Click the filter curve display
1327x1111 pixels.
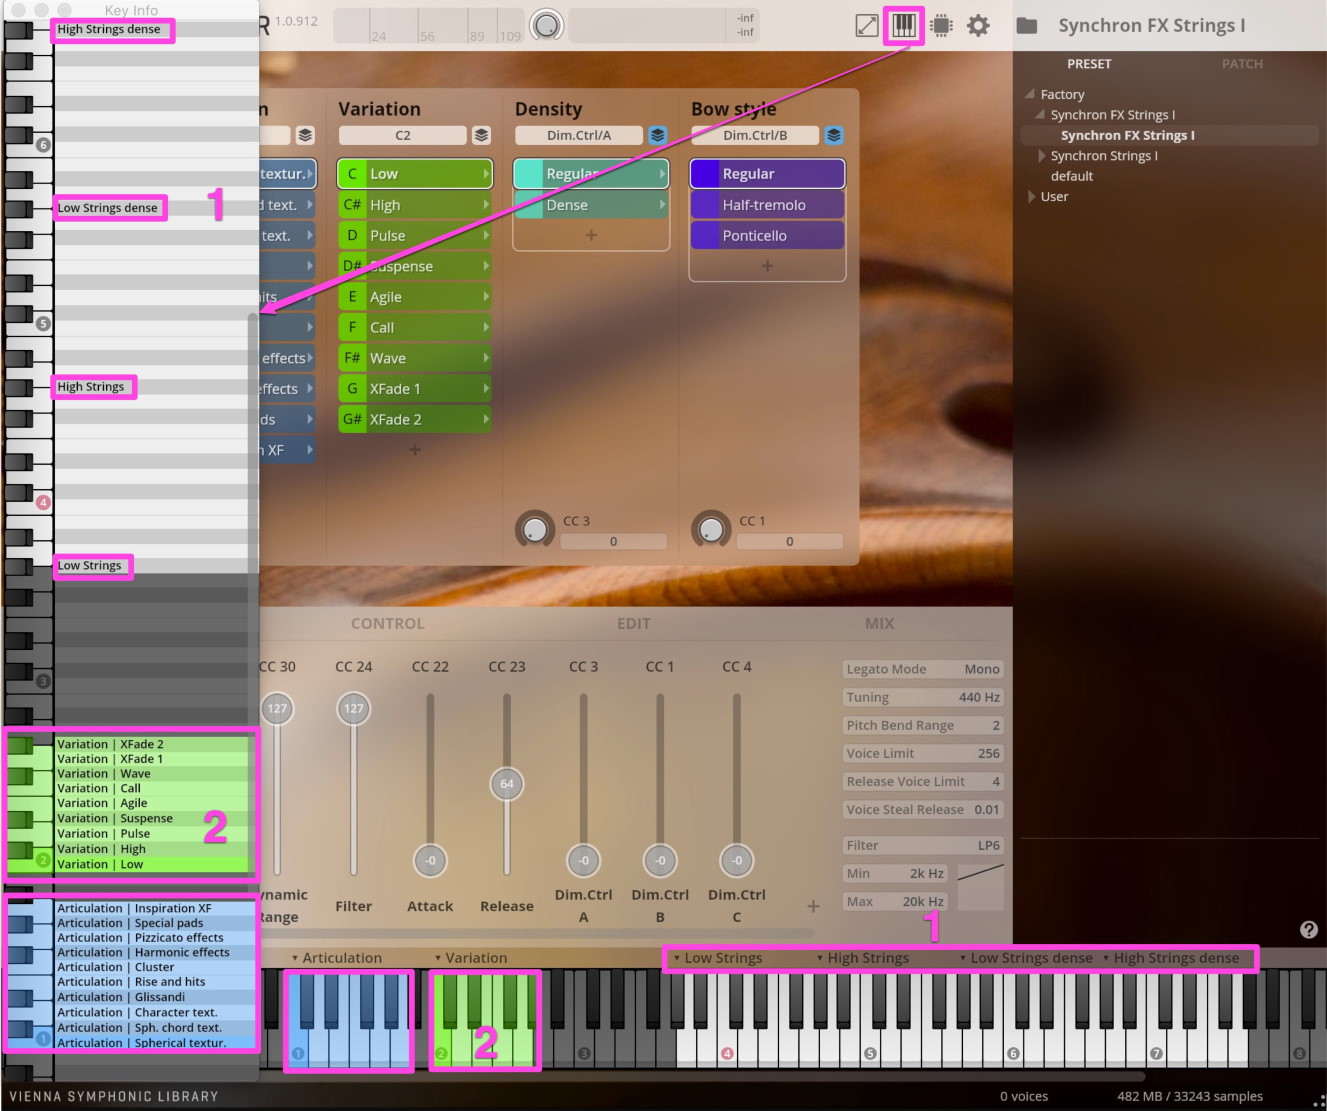point(980,887)
